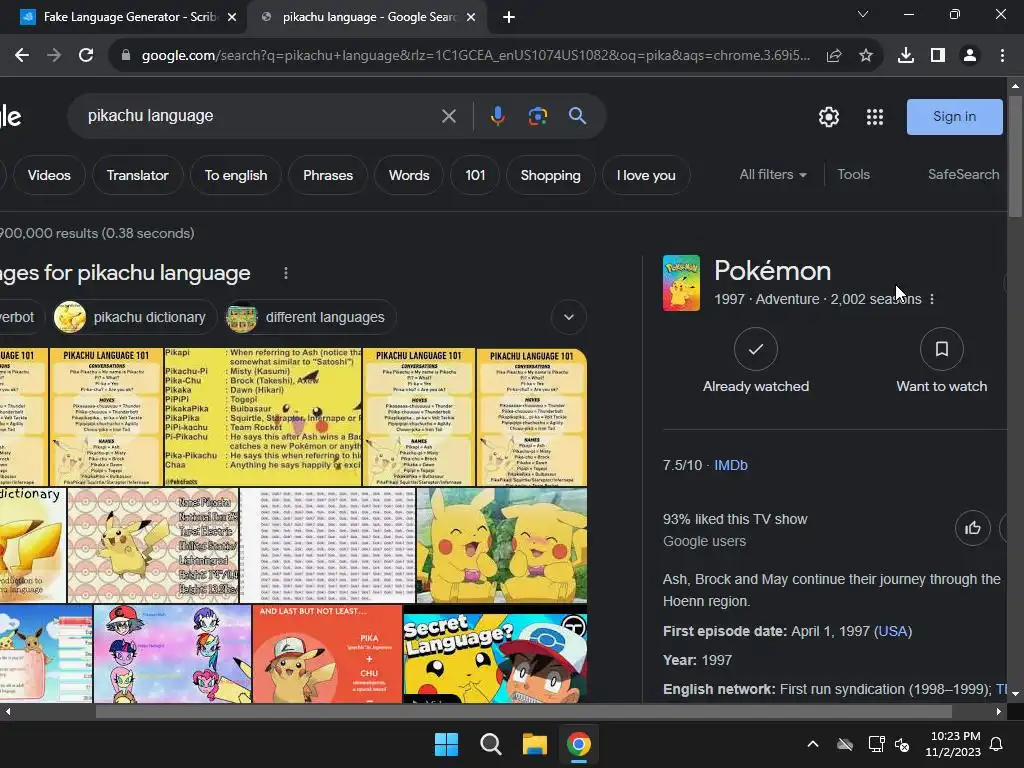Open the two laughing Pikachus image

click(502, 545)
